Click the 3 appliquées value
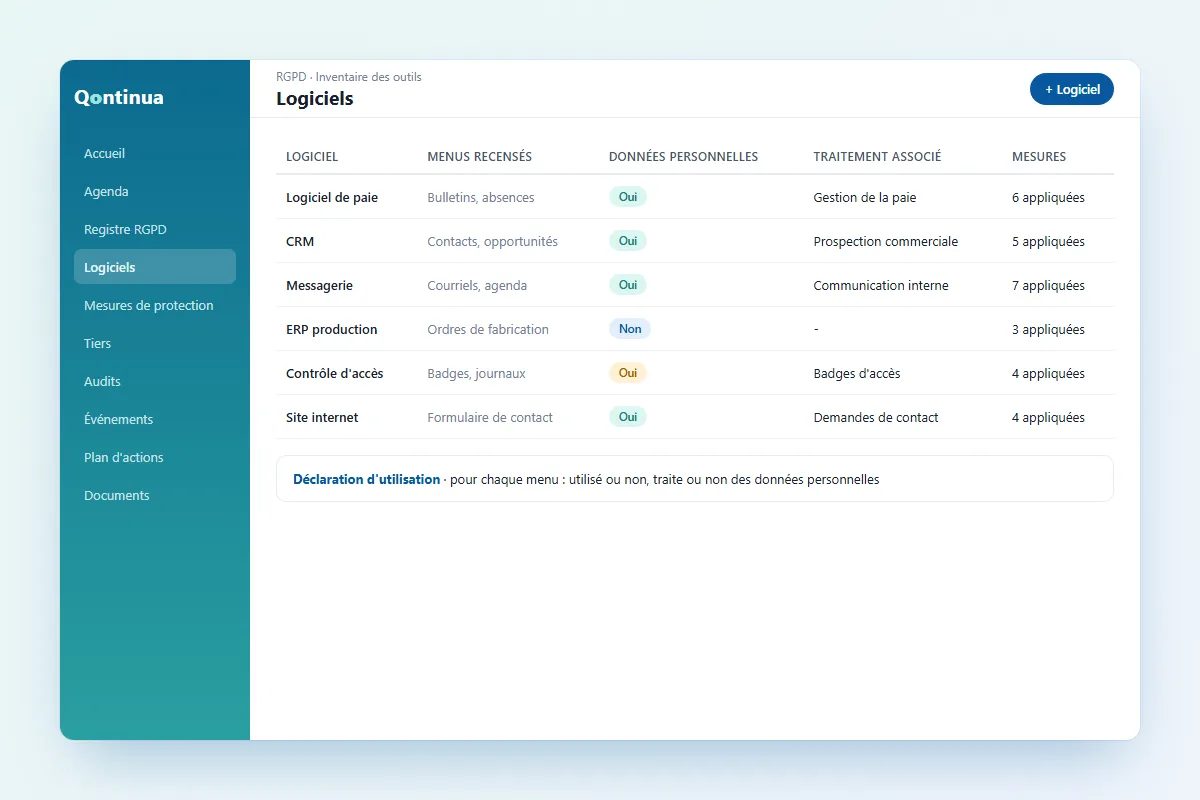The image size is (1200, 800). pos(1048,330)
